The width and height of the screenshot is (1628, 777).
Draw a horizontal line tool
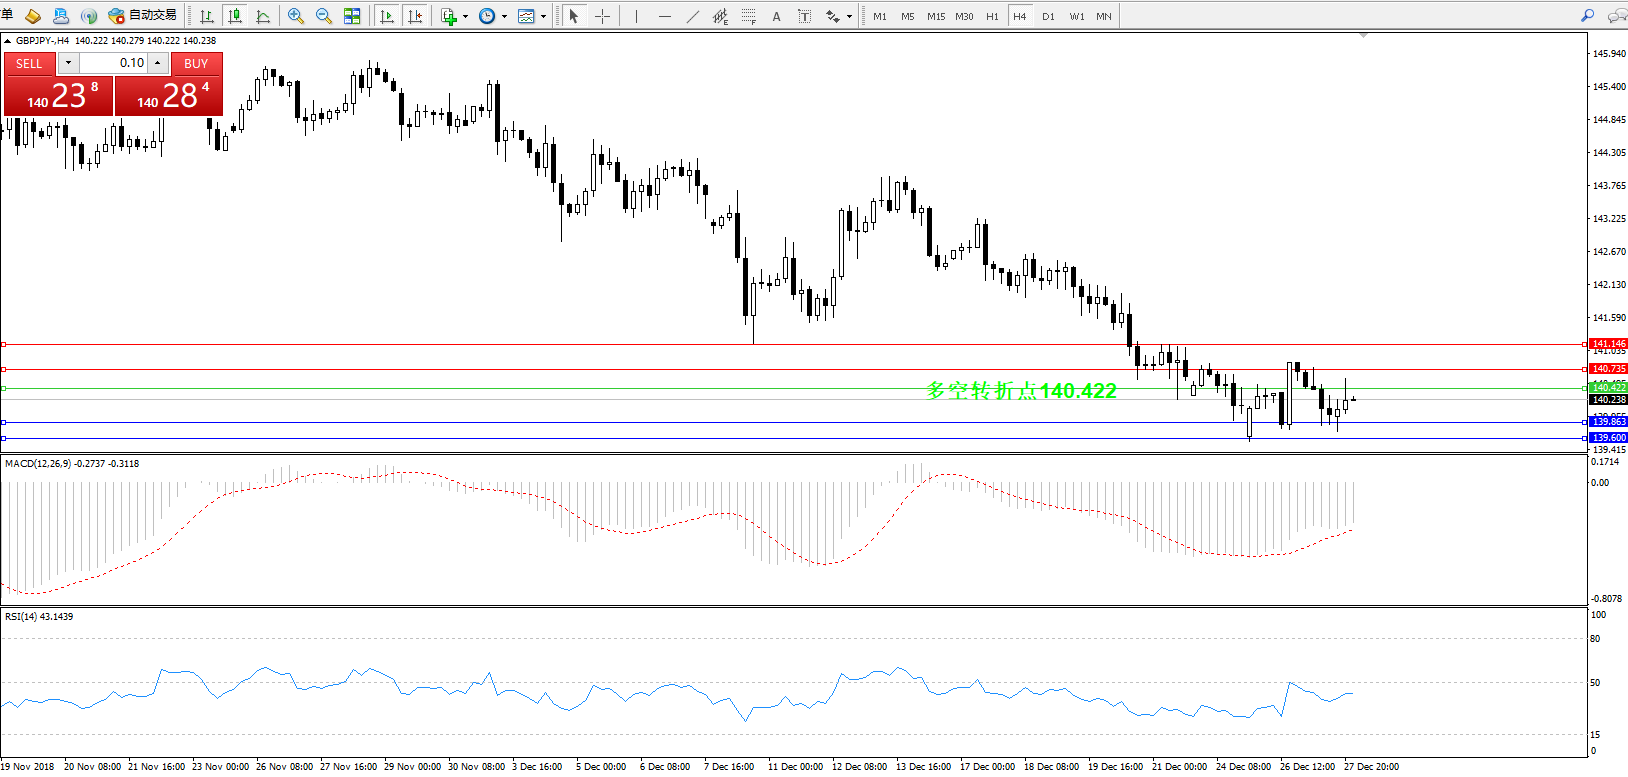point(664,16)
